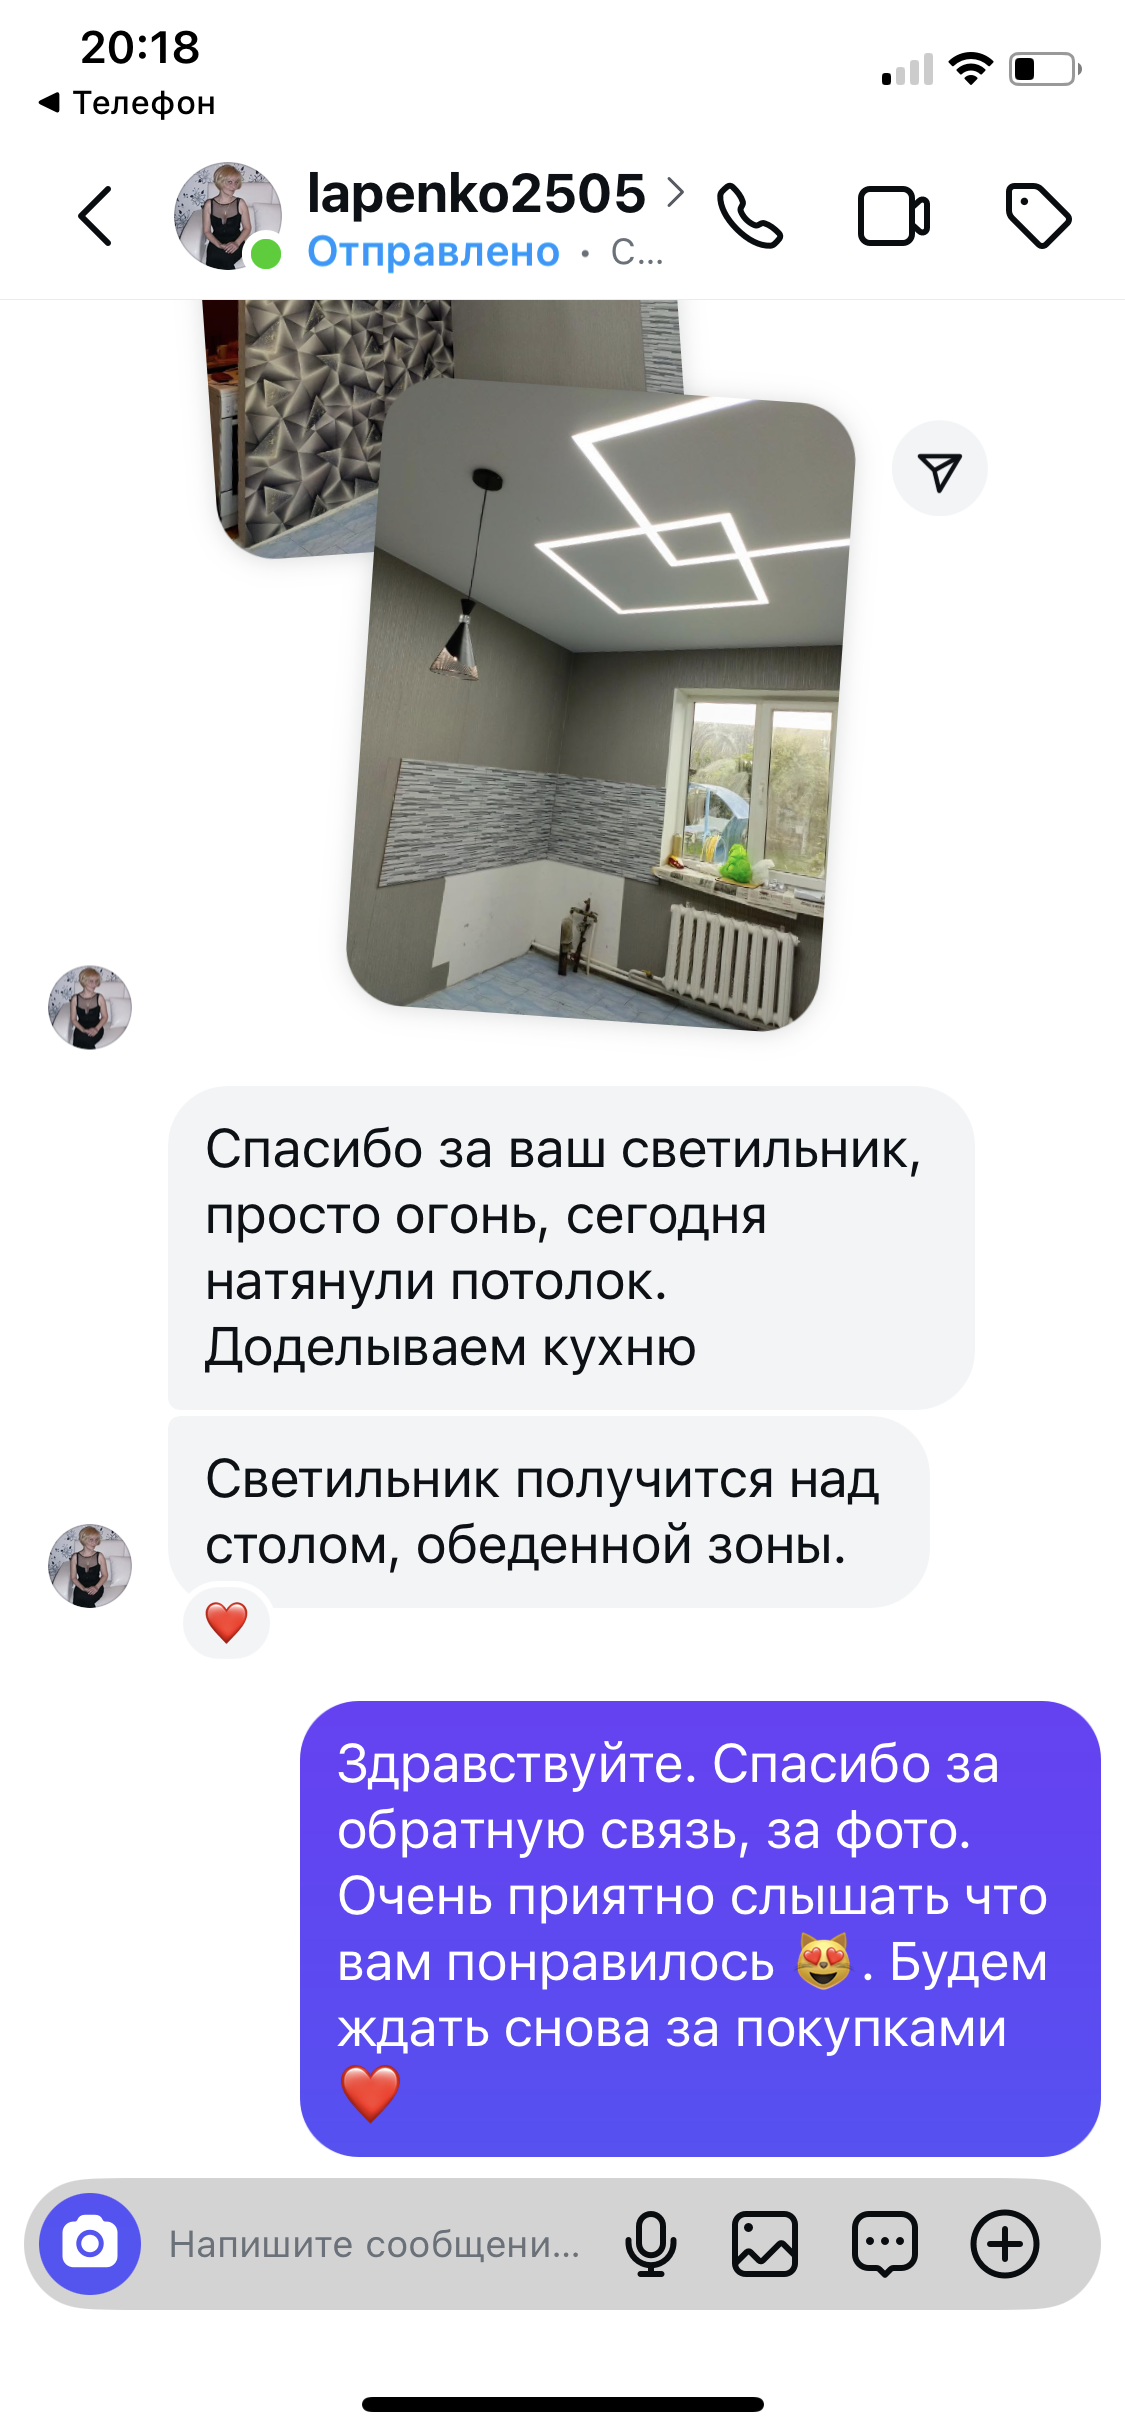
Task: Open the background wallpaper photo
Action: click(x=300, y=420)
